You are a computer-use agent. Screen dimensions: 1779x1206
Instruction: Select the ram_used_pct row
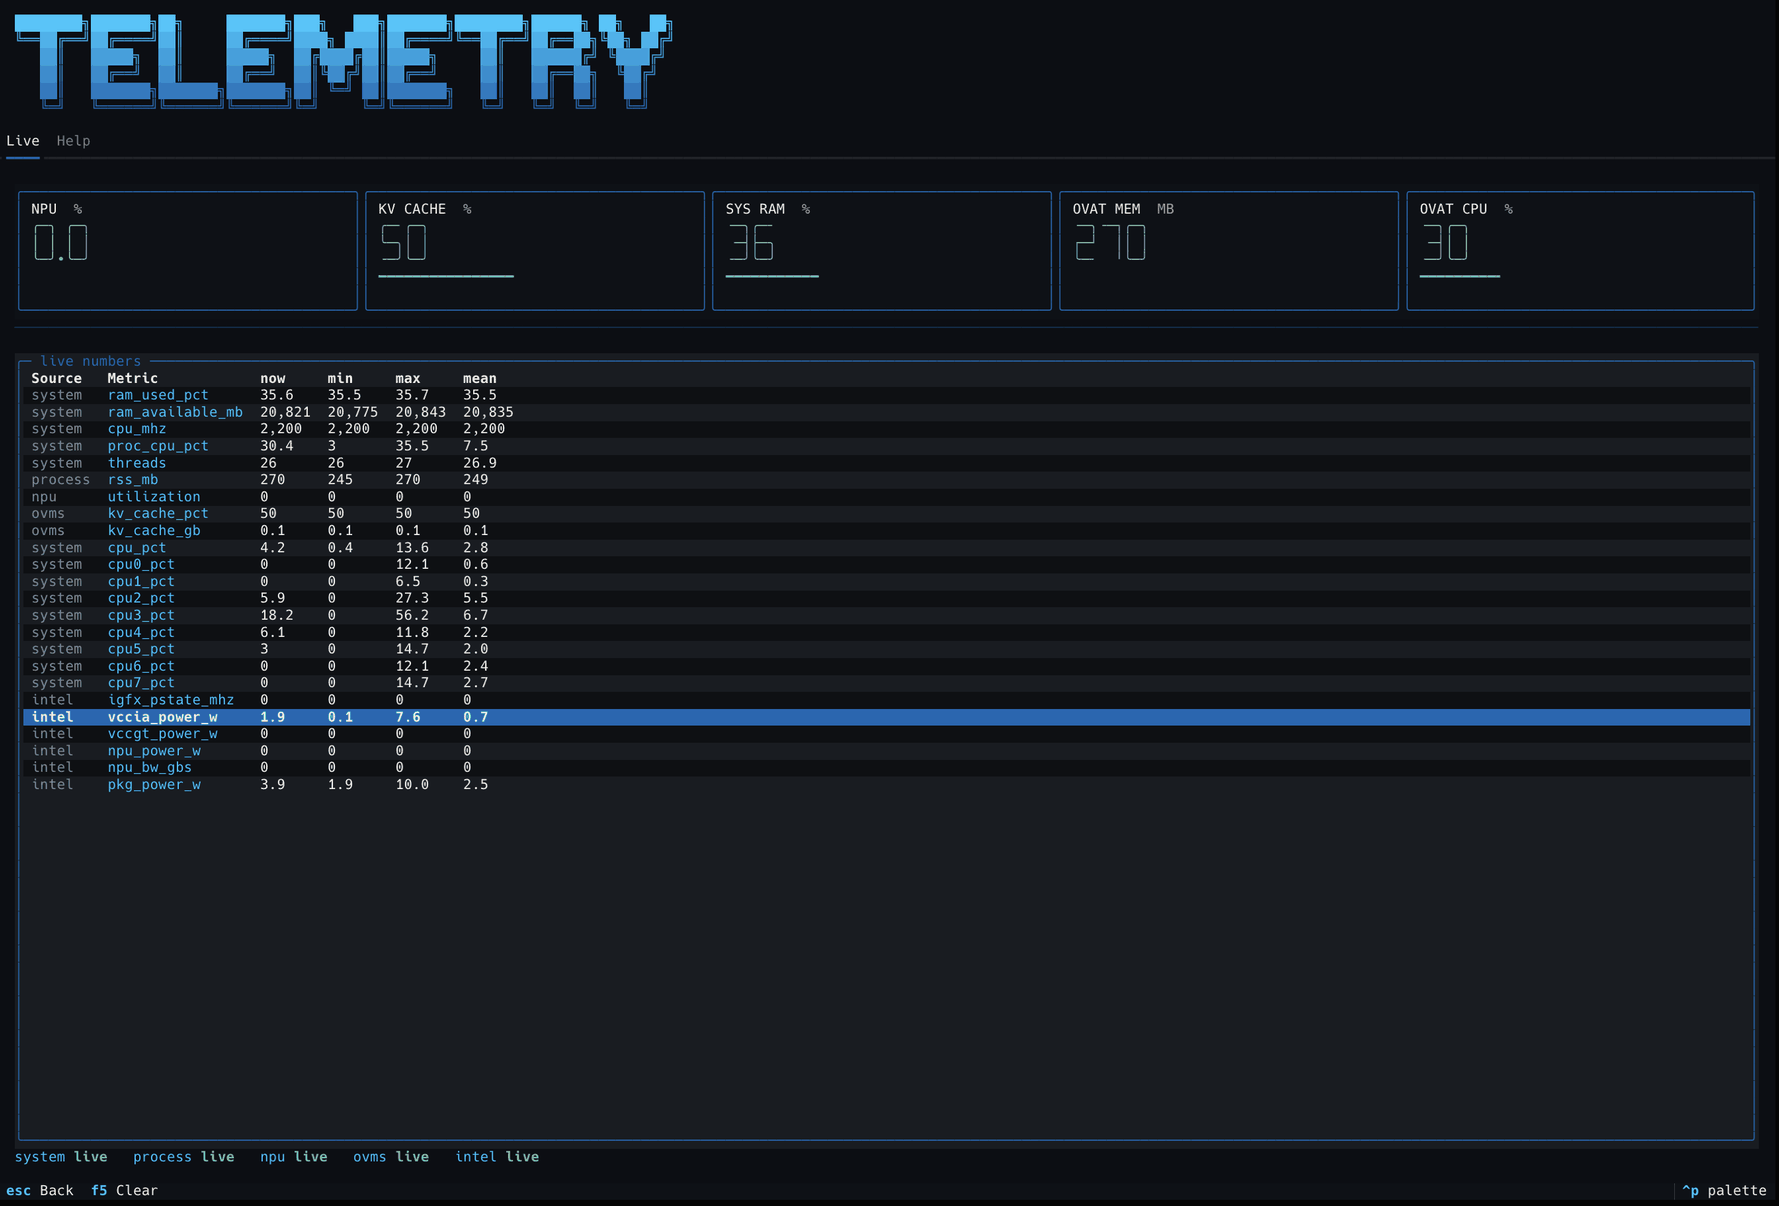[x=886, y=395]
